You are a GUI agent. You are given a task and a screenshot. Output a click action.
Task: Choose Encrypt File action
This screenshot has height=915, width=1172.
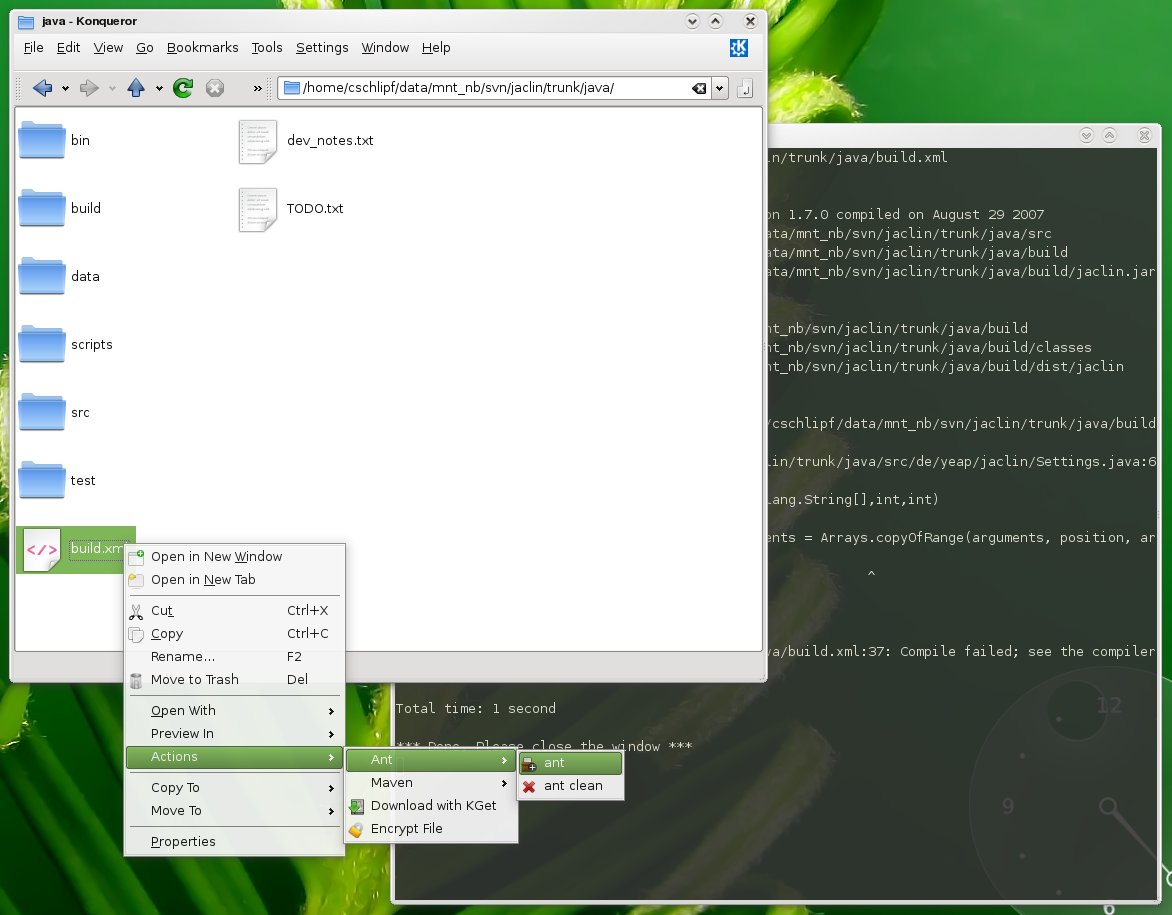click(431, 829)
